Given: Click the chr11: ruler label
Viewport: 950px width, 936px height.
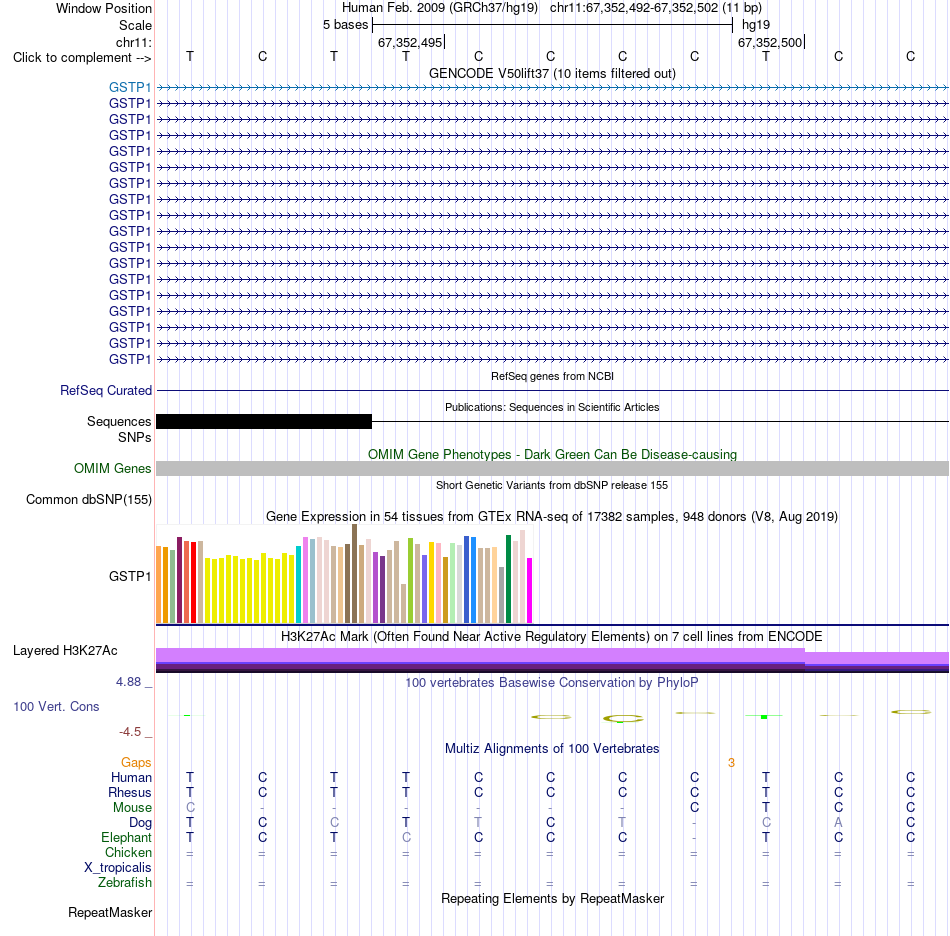Looking at the screenshot, I should [x=133, y=42].
